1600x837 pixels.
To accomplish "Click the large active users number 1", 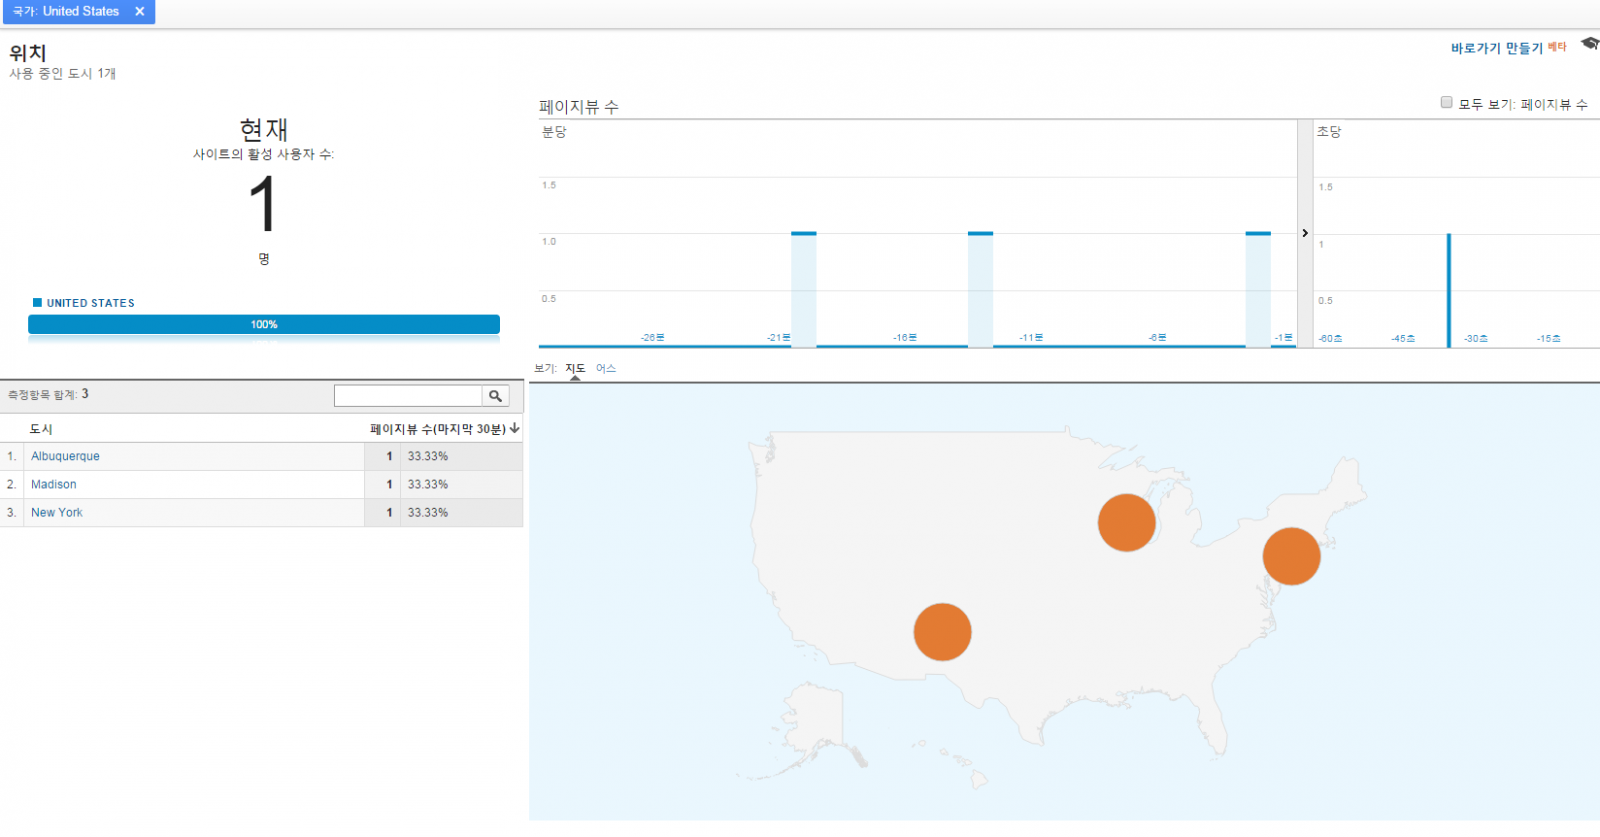I will coord(263,204).
